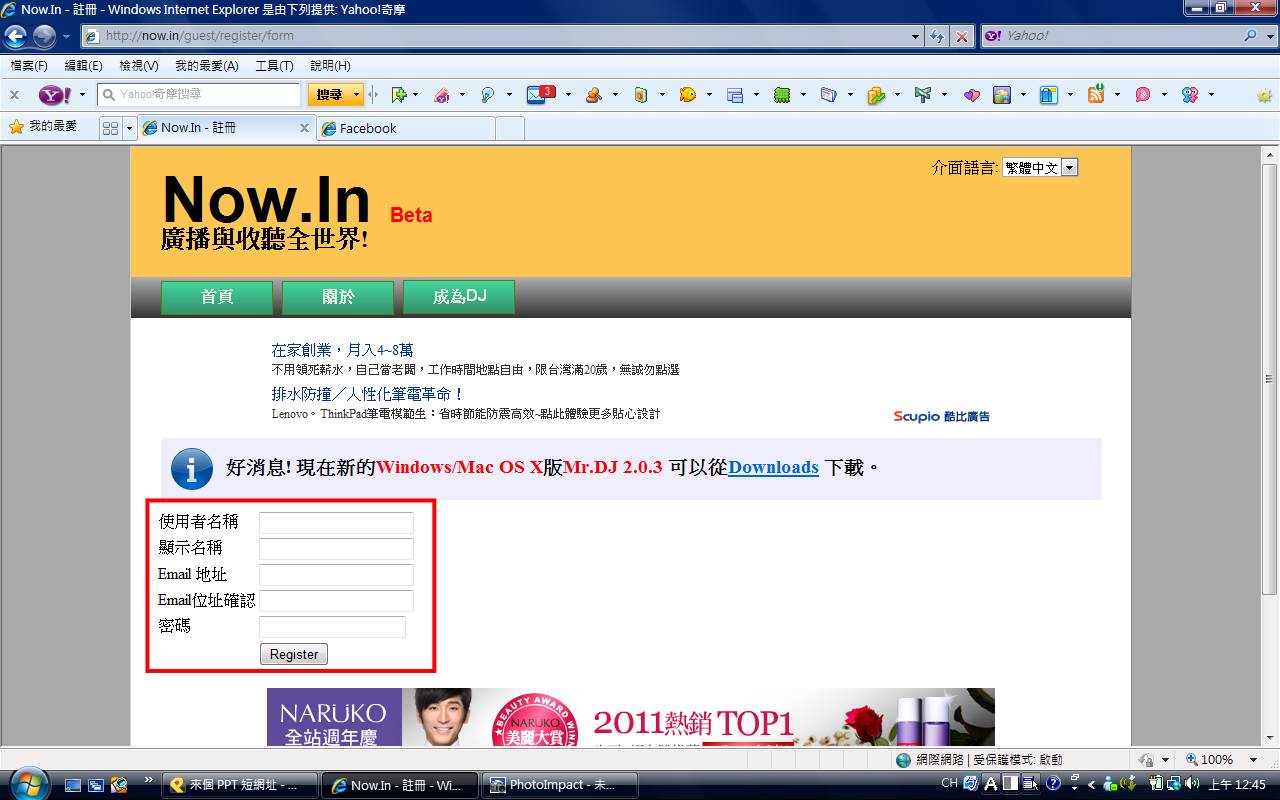Screen dimensions: 1280x800
Task: Open the 編輯(E) menu
Action: (x=83, y=66)
